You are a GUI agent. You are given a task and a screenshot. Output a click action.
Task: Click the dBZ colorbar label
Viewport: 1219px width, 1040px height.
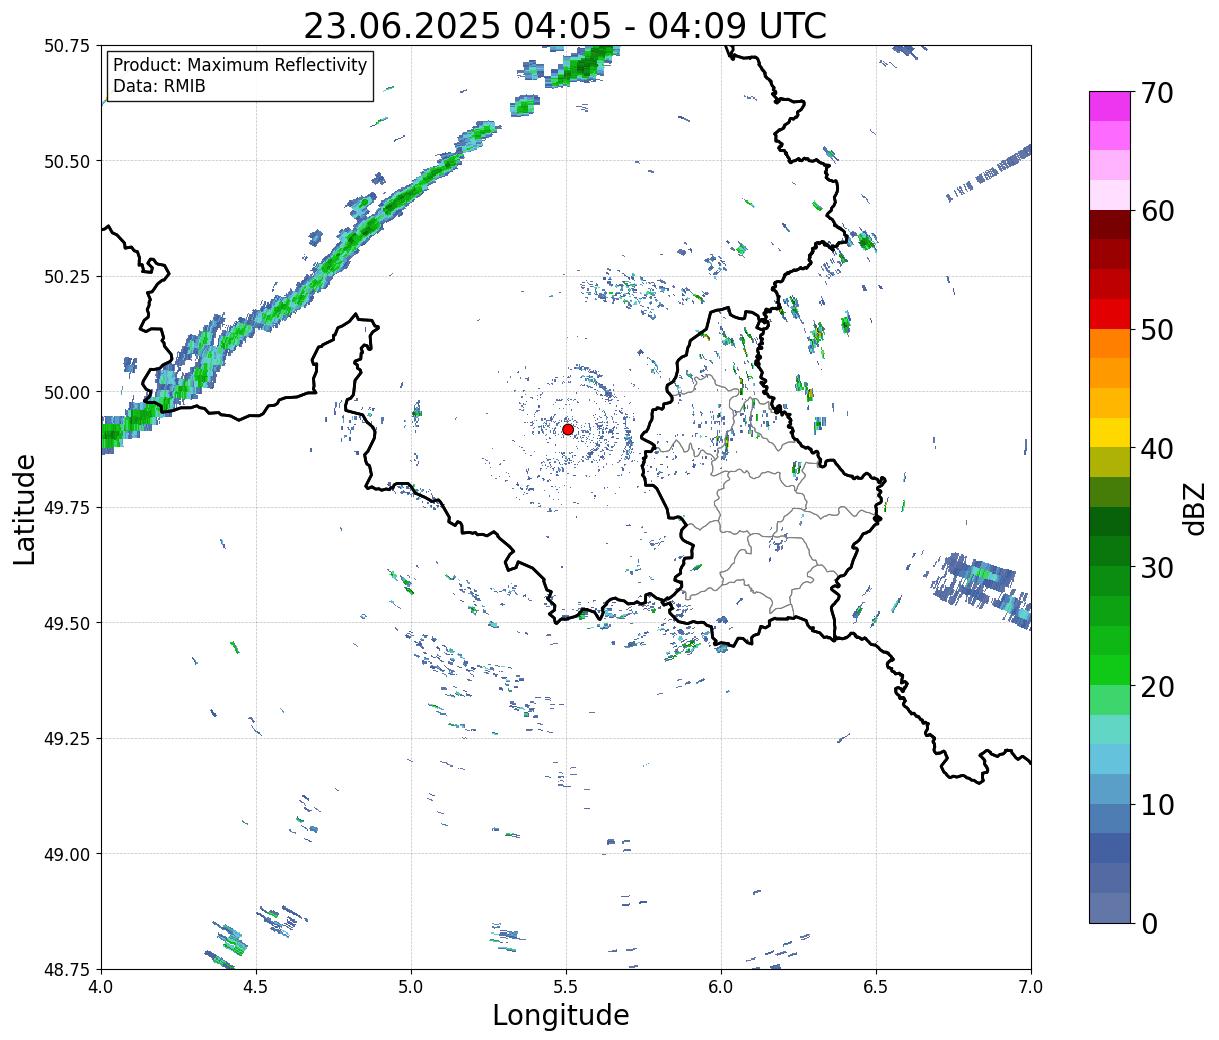1194,507
